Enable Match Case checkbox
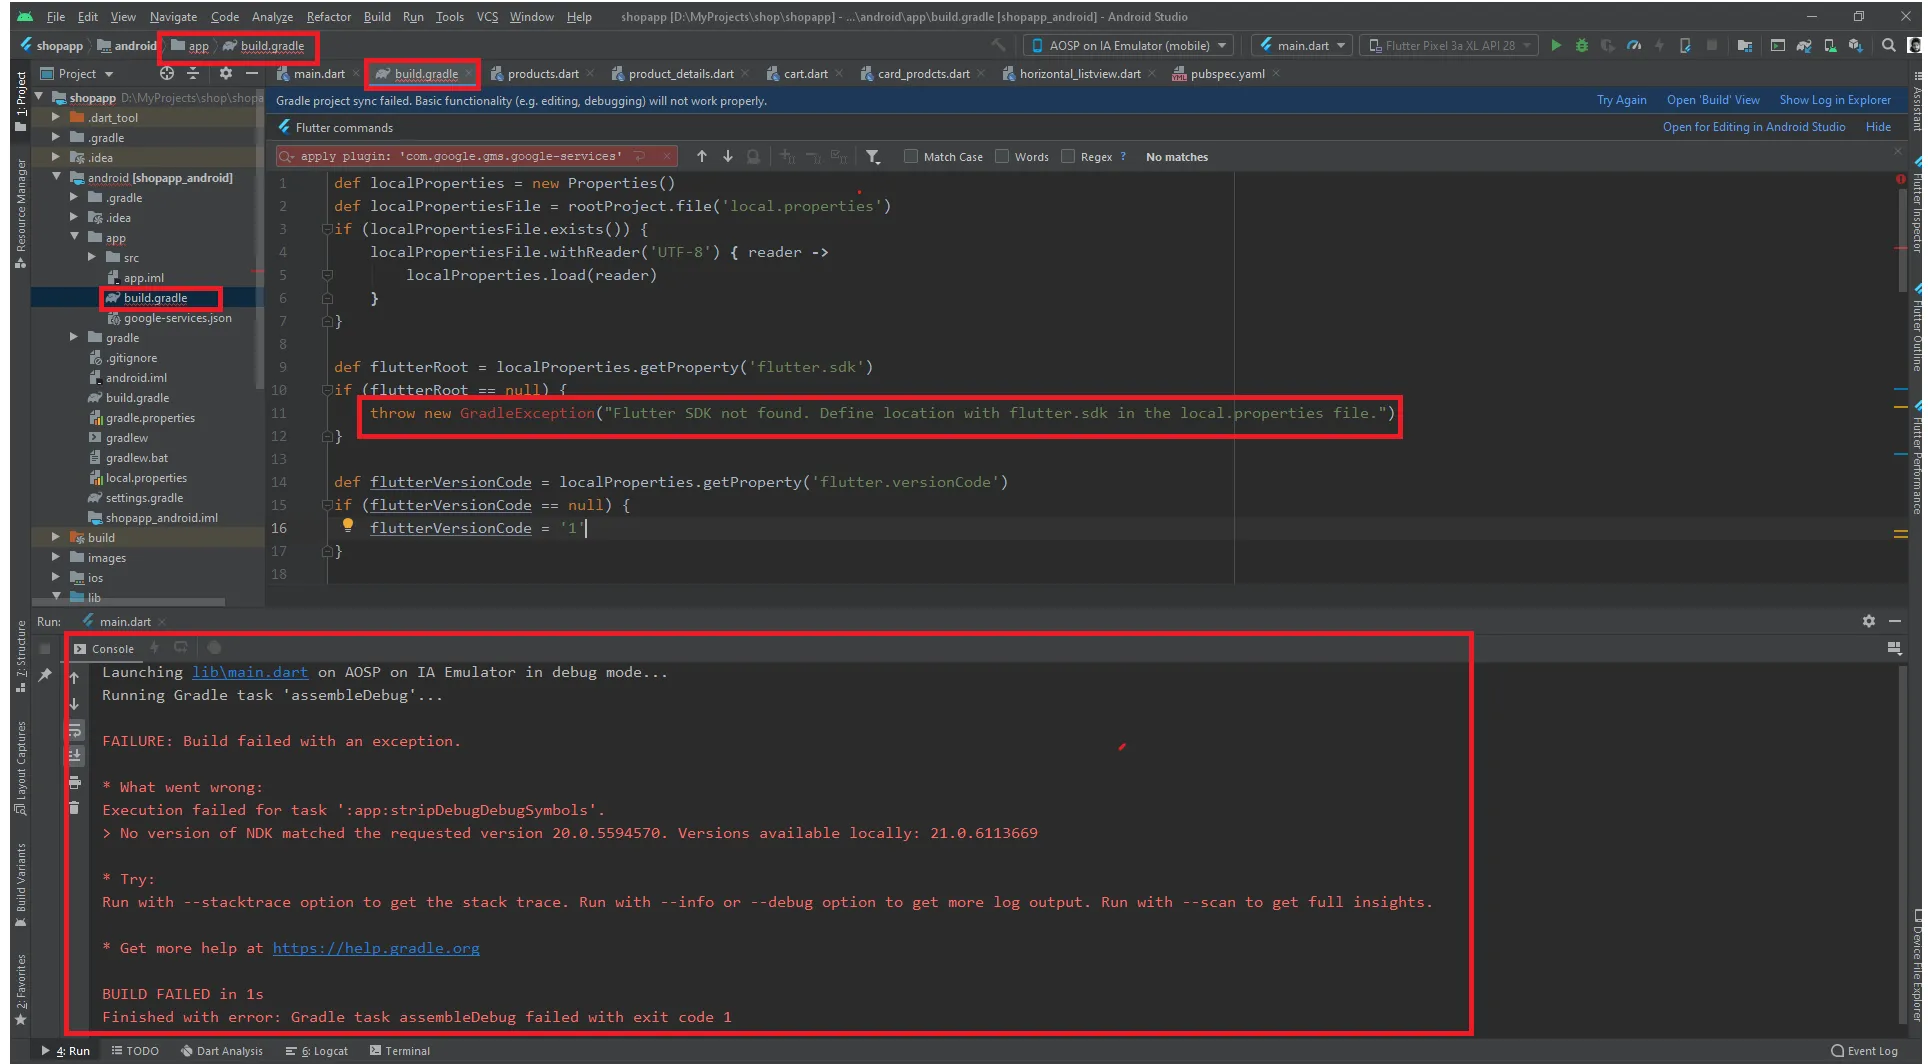Image resolution: width=1928 pixels, height=1064 pixels. point(910,156)
